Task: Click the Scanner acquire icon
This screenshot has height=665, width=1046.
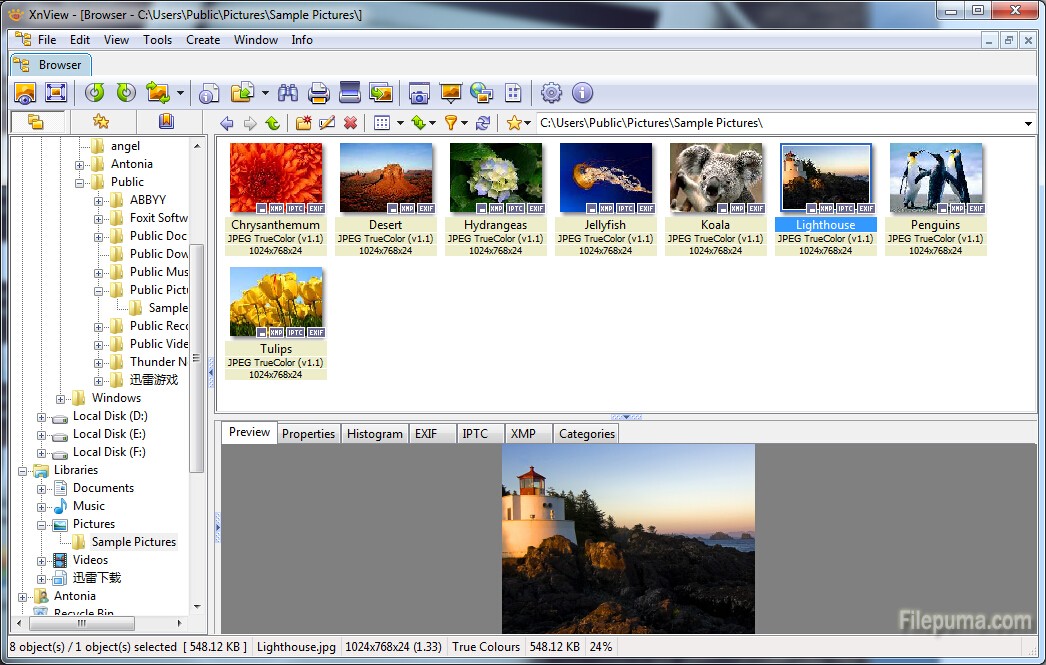Action: tap(349, 93)
